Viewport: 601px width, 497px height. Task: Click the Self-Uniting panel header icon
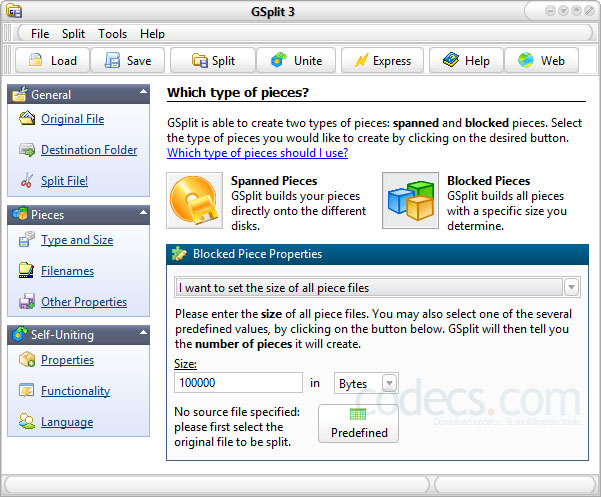click(20, 334)
